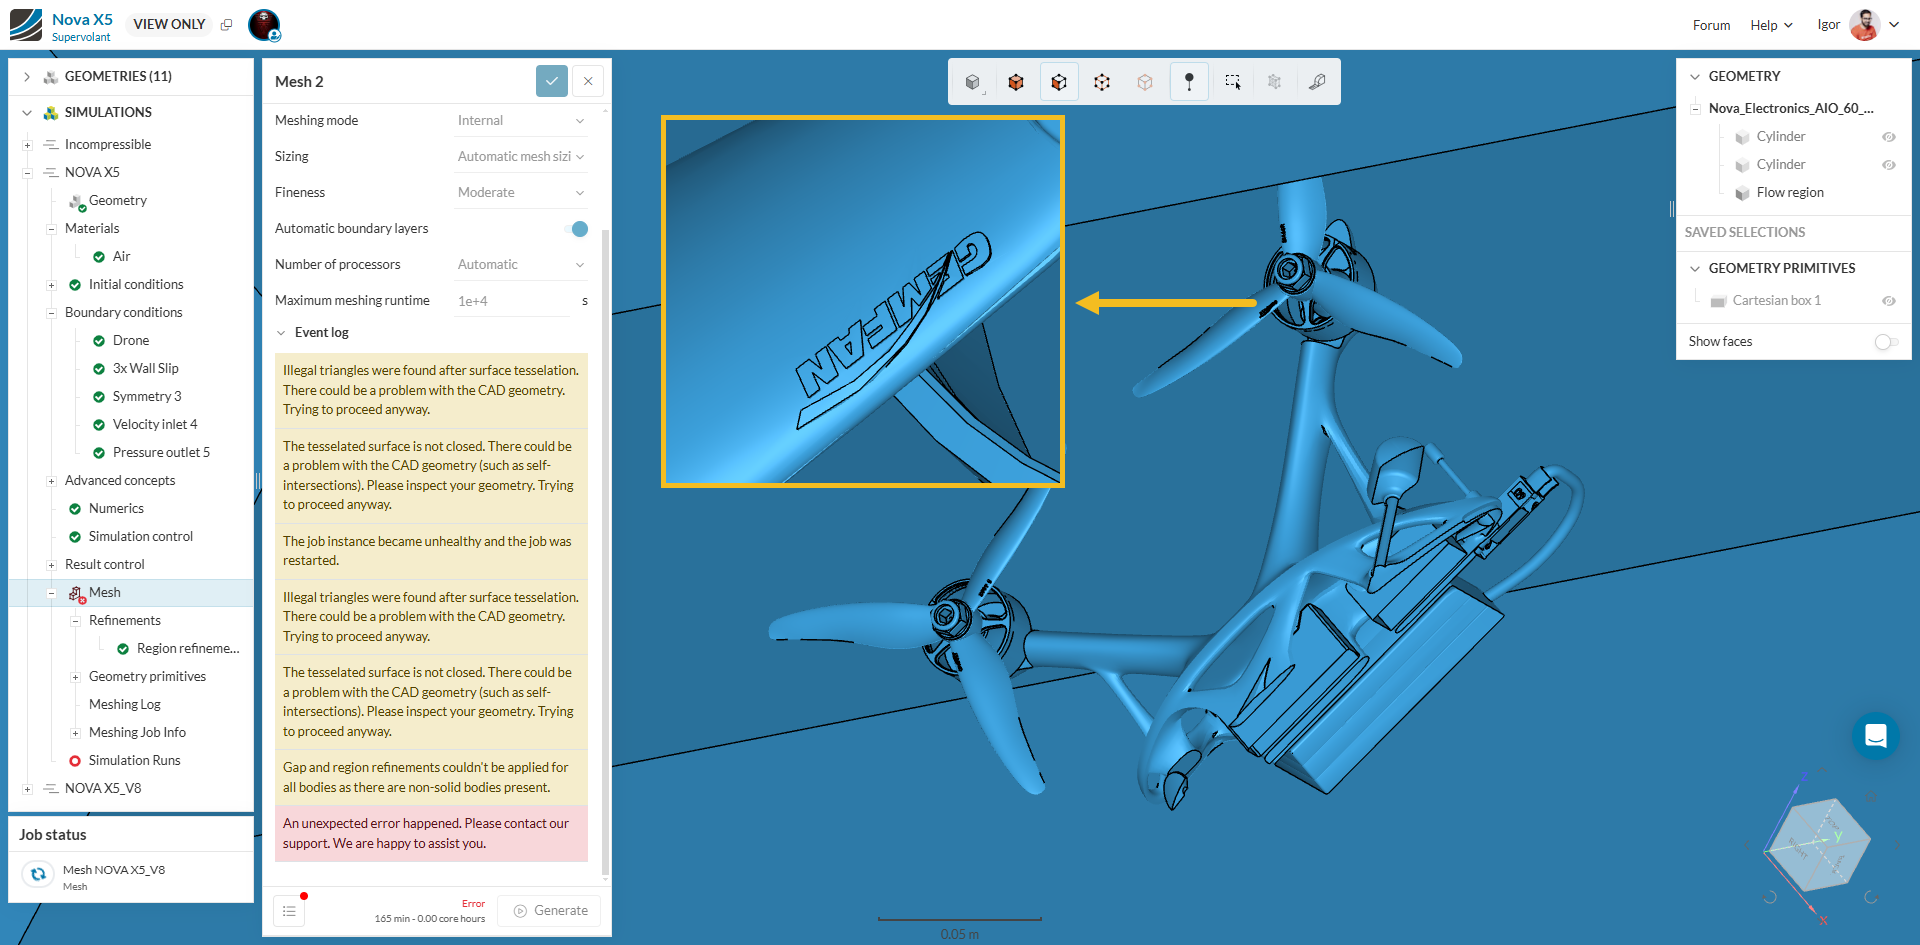Collapse the GEOMETRY PRIMITIVES section

(1695, 269)
